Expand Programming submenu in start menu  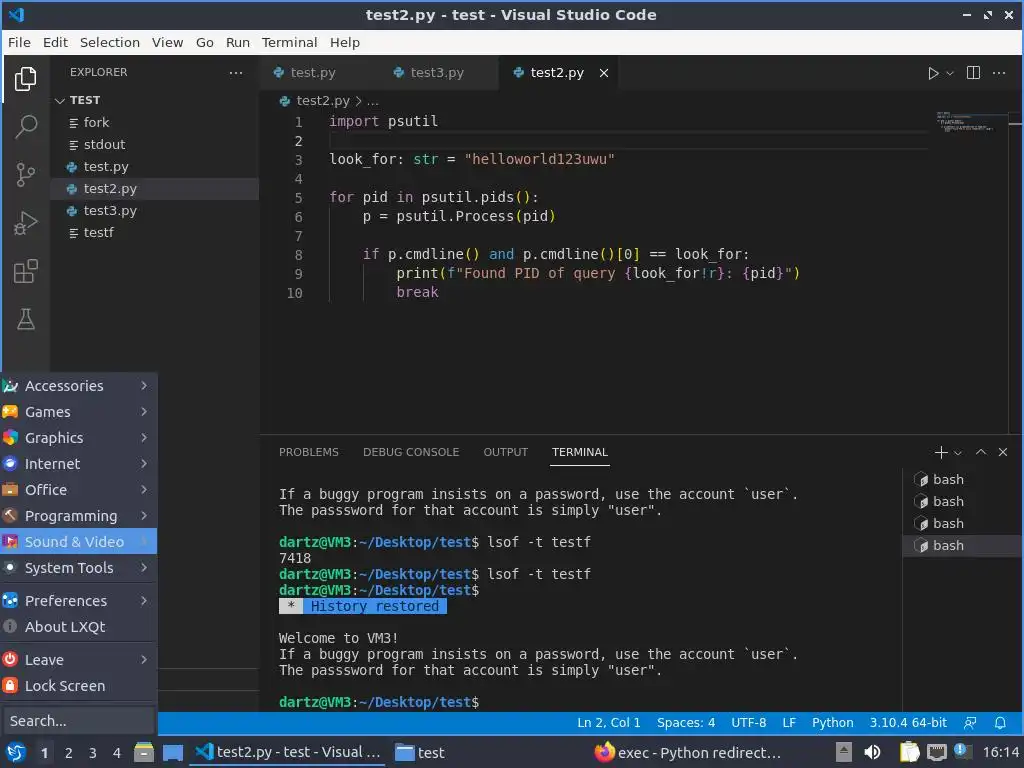click(78, 516)
